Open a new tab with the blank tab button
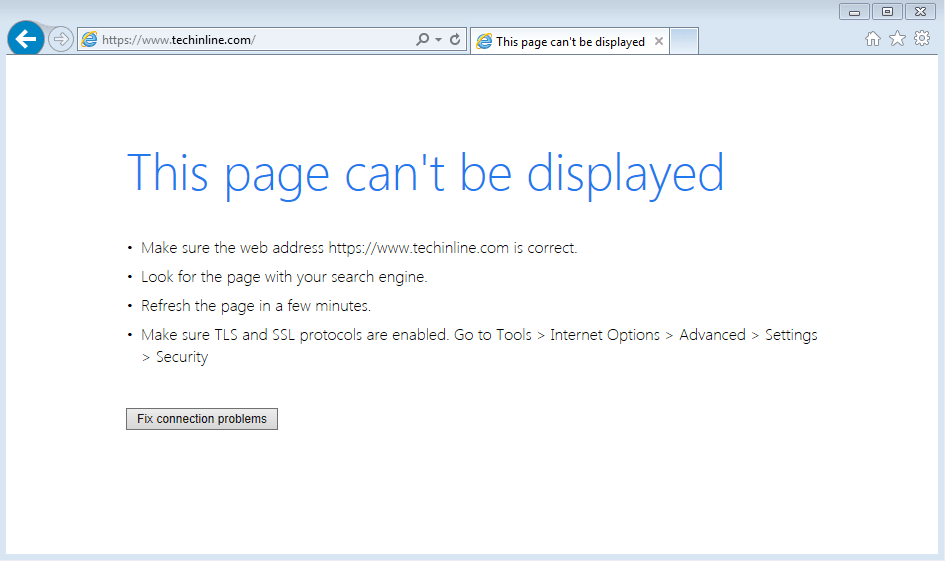Screen dimensions: 945x561 684,41
